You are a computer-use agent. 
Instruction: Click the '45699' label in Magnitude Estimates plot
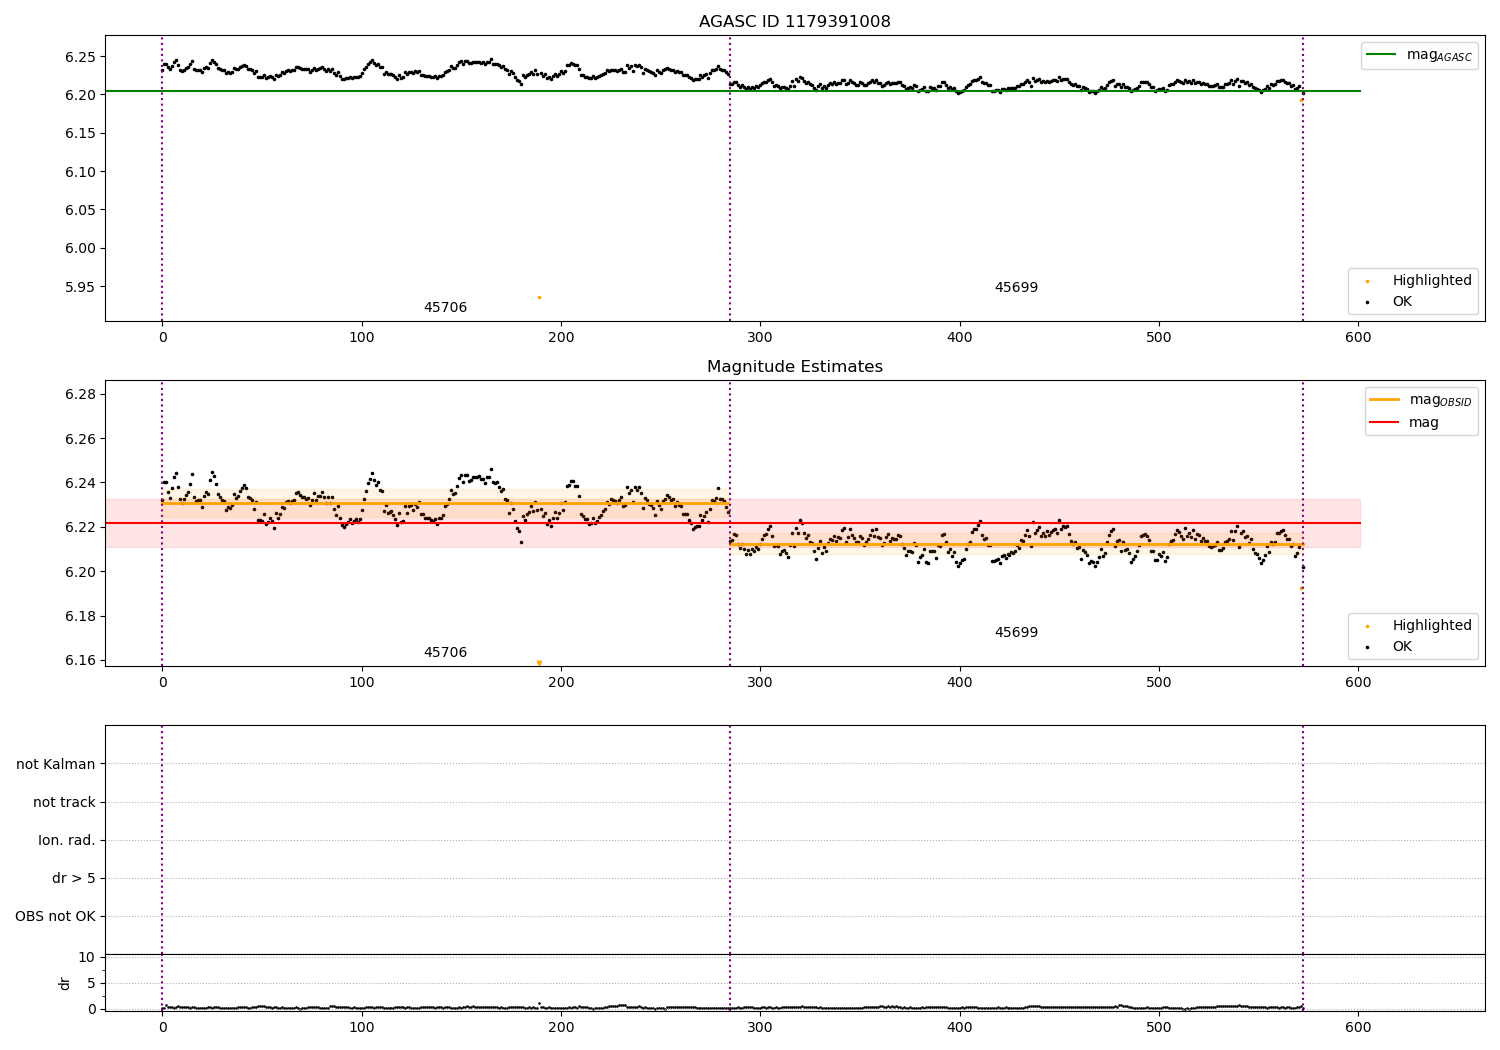(x=1016, y=633)
